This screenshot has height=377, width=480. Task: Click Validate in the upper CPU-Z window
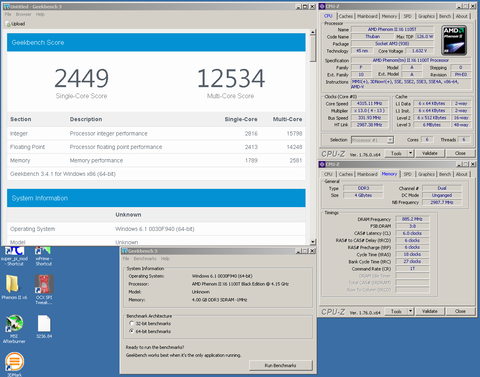coord(430,153)
